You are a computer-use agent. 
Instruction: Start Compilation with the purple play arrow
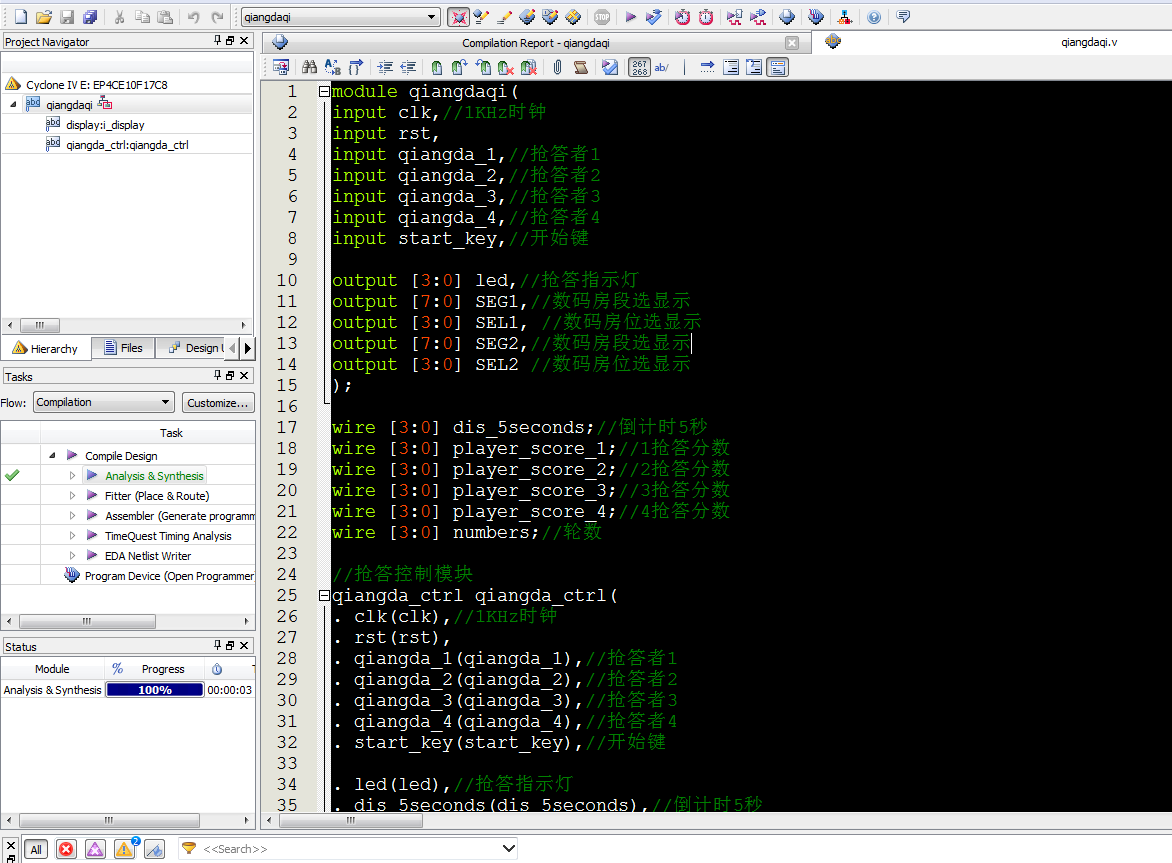point(630,16)
